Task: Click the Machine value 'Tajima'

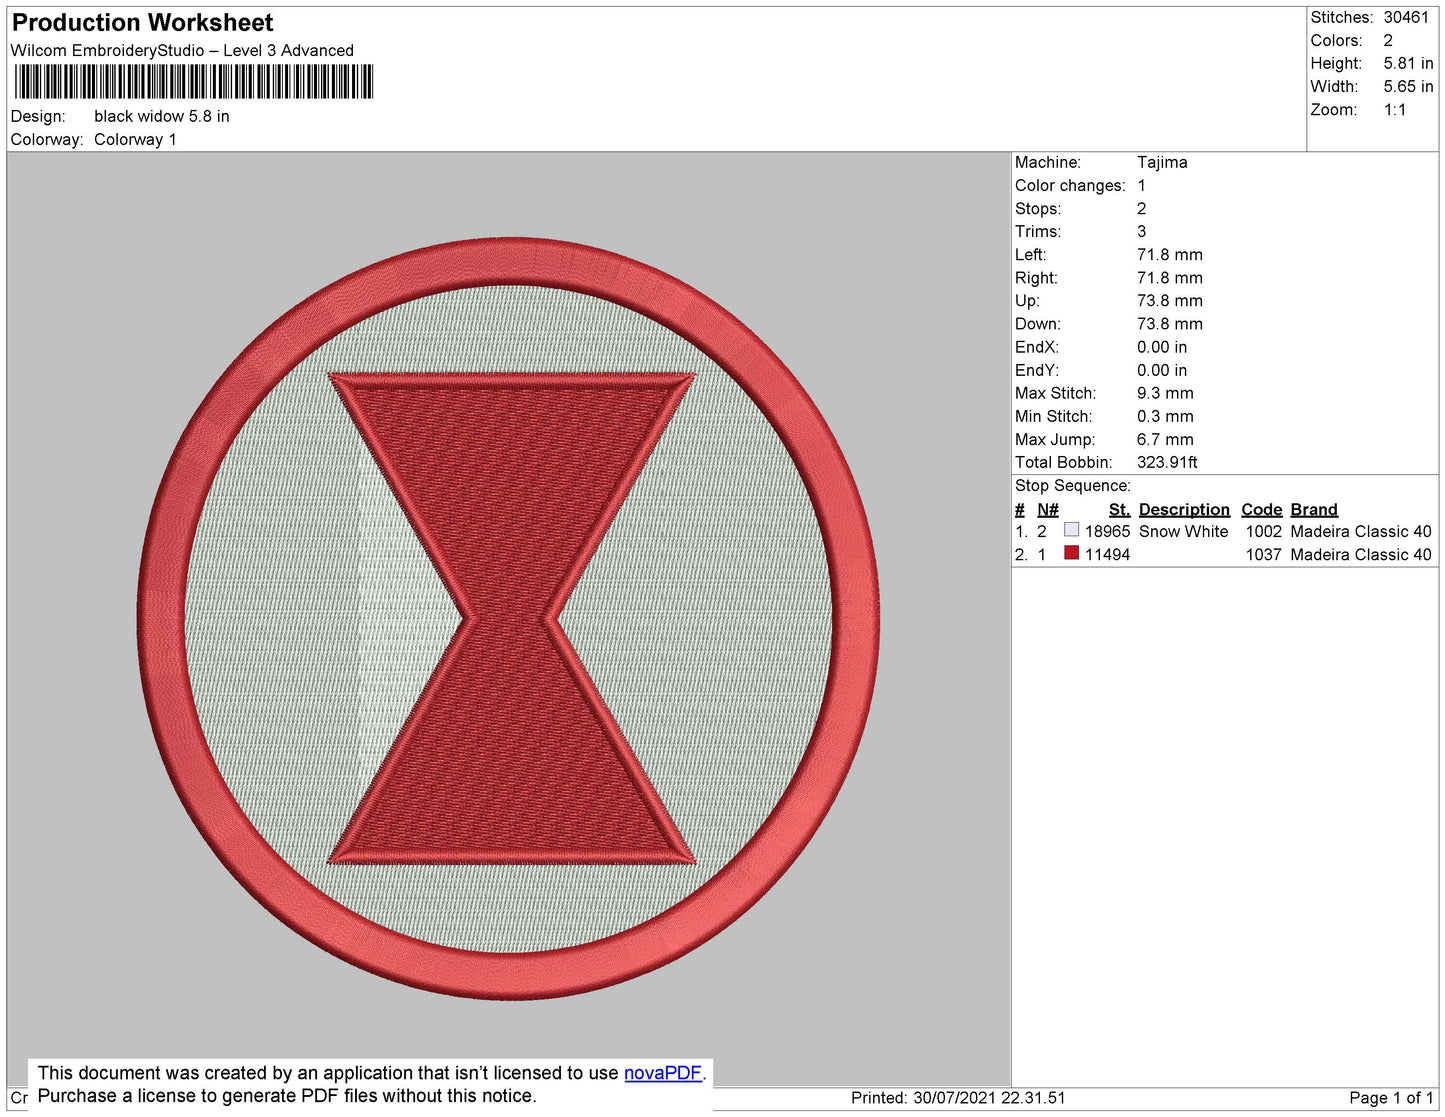Action: pyautogui.click(x=1162, y=162)
